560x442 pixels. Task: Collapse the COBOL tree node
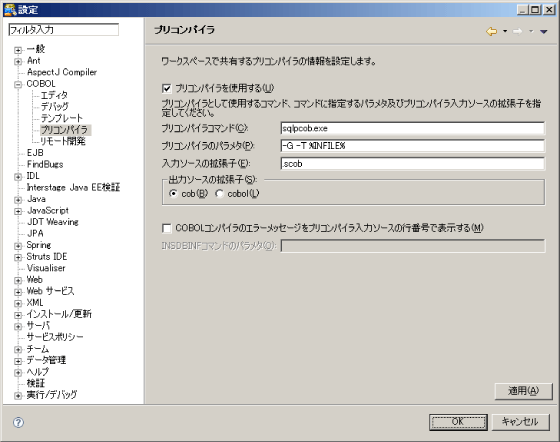click(18, 85)
